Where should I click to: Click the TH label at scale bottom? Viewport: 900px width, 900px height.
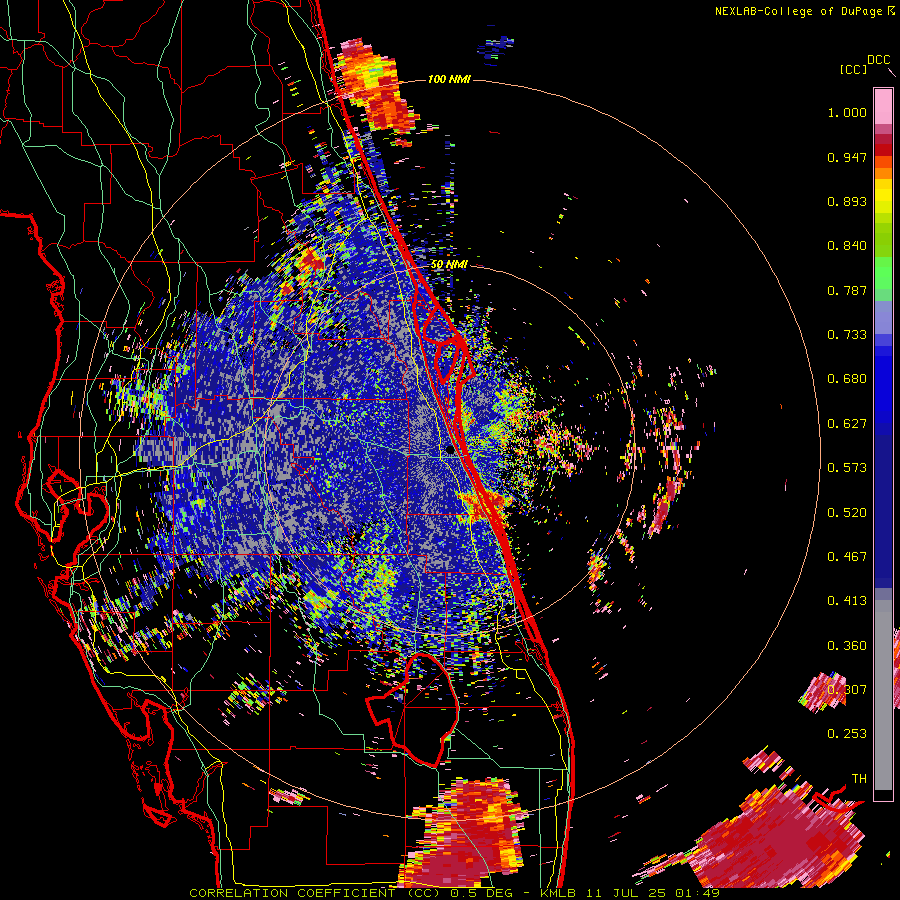859,779
